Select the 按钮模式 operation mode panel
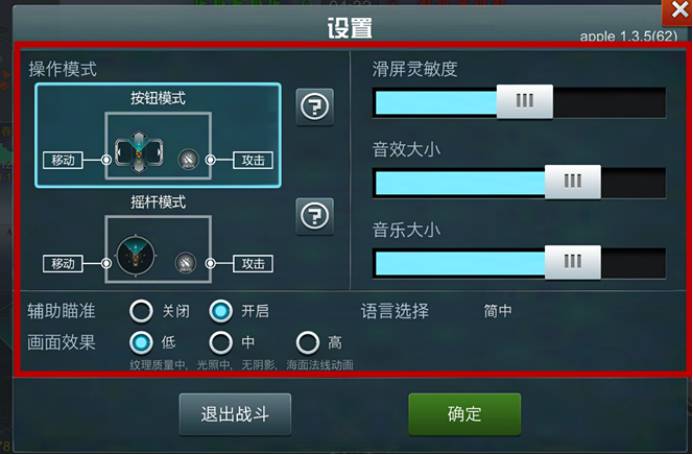 [158, 135]
